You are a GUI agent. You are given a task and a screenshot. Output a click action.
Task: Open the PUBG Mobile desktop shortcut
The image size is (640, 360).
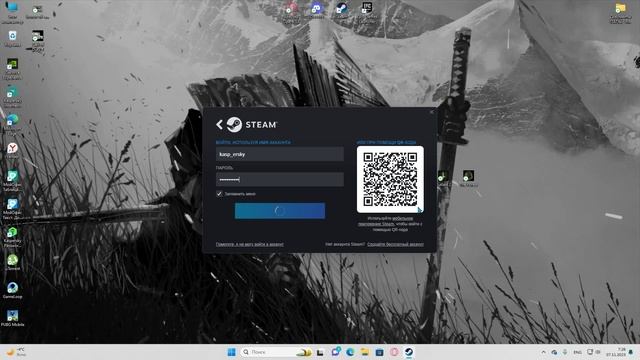(12, 318)
